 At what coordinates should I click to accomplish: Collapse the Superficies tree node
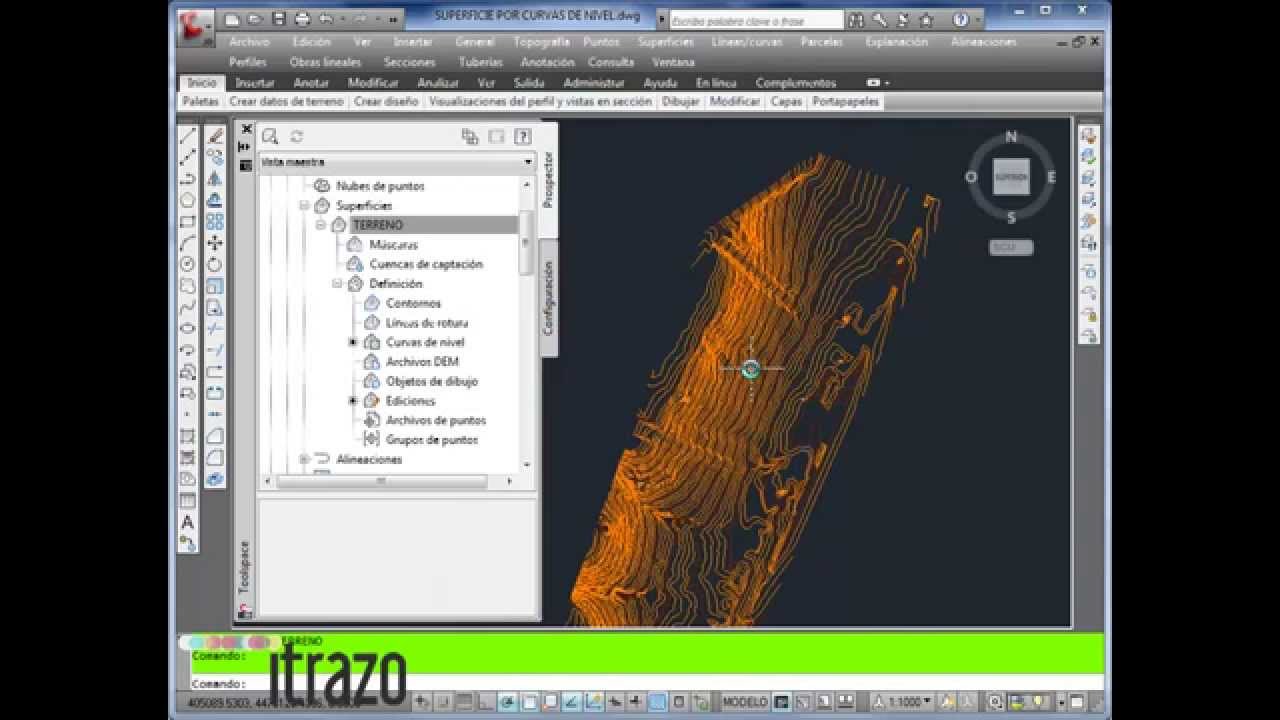(x=304, y=205)
